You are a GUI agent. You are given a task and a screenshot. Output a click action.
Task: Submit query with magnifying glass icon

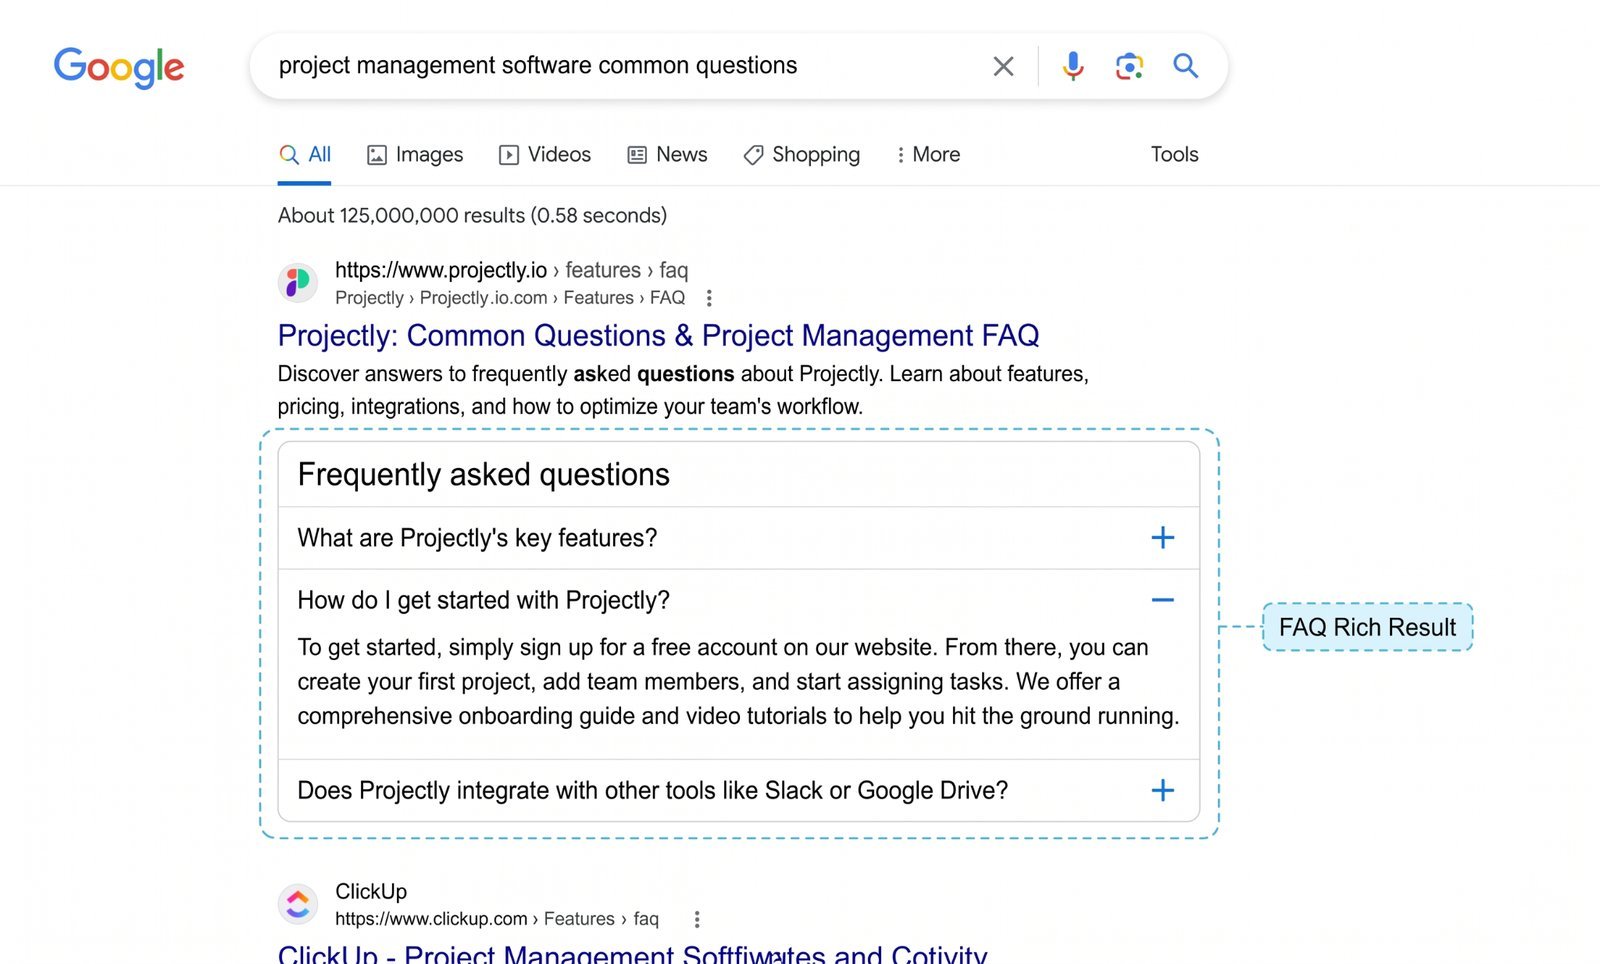click(1186, 66)
